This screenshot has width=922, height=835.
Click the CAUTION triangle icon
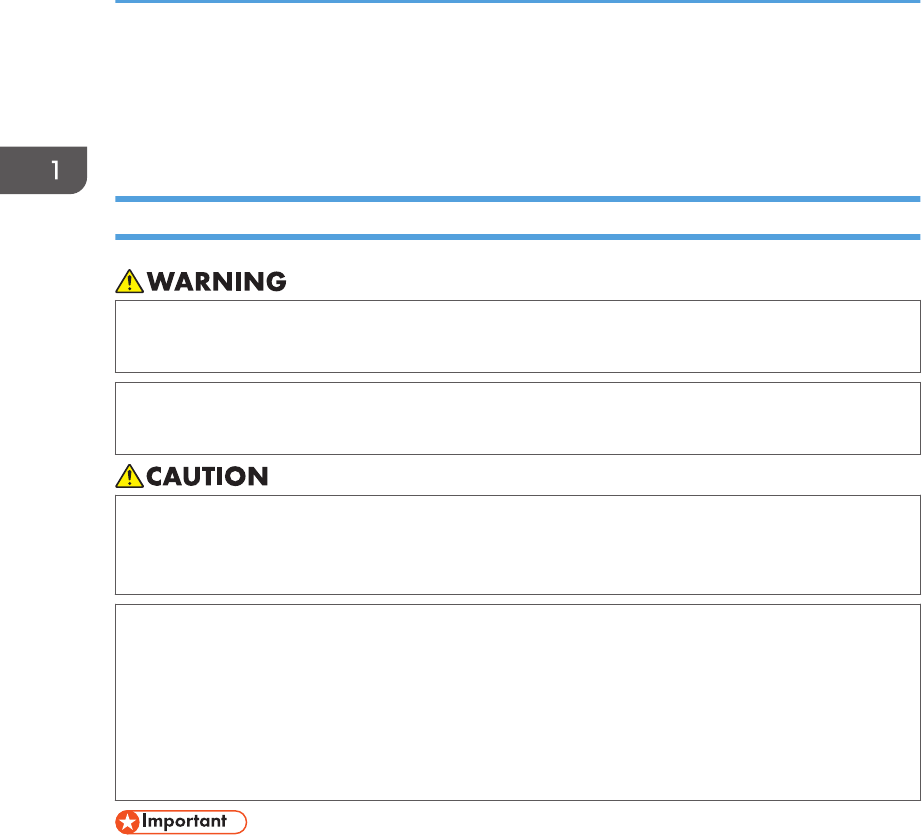[129, 476]
